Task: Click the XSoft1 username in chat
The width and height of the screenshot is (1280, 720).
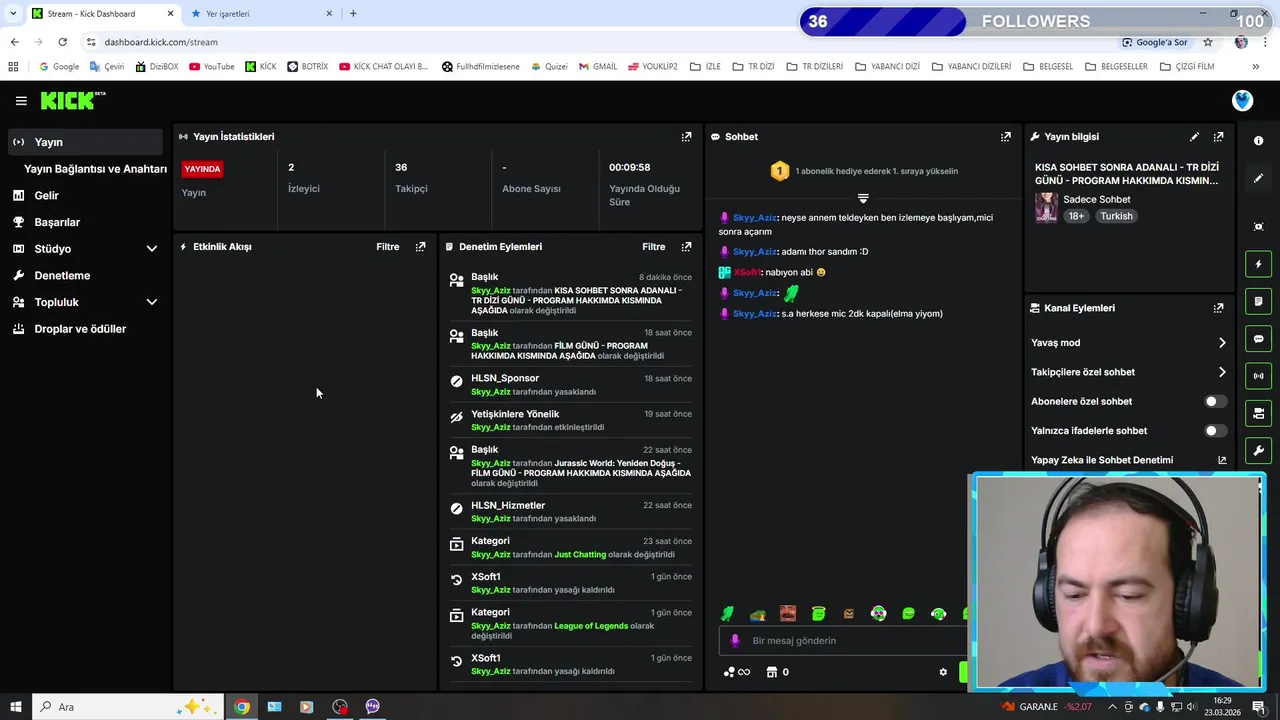Action: click(747, 273)
